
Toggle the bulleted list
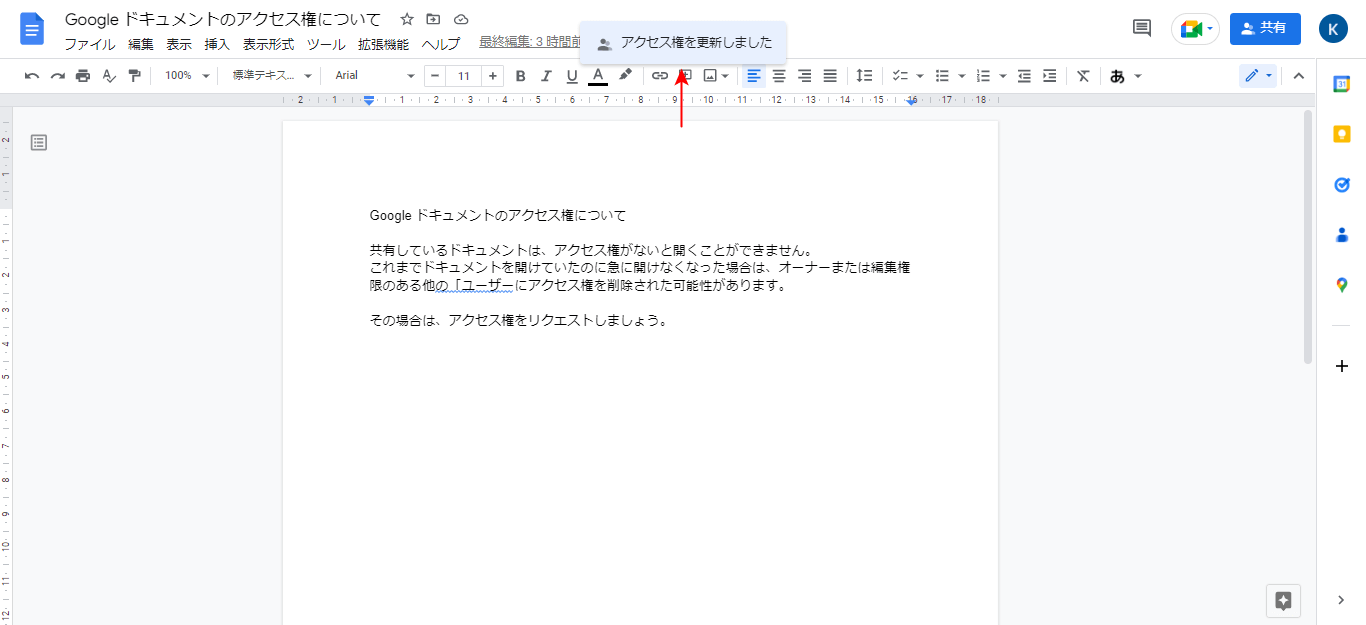click(941, 75)
